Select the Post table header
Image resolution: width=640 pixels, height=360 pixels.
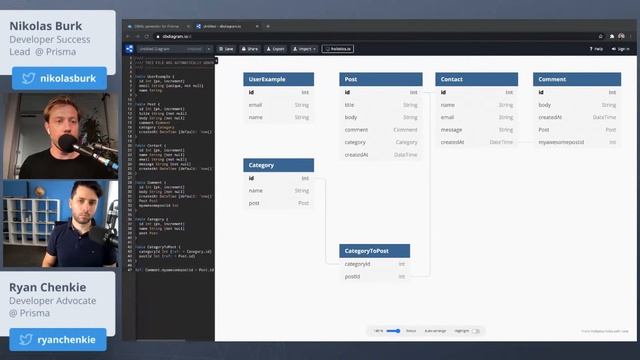pyautogui.click(x=381, y=79)
